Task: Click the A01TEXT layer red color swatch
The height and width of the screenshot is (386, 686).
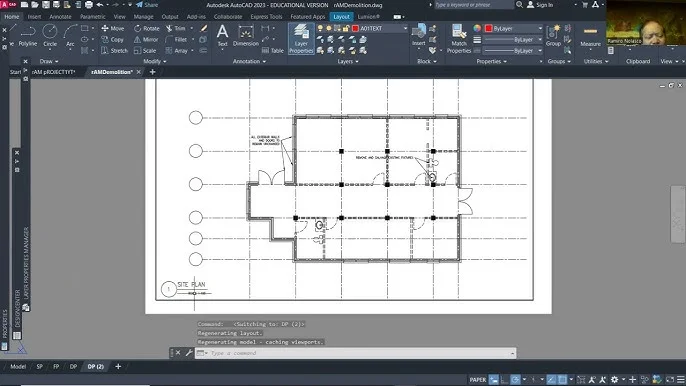Action: click(355, 28)
